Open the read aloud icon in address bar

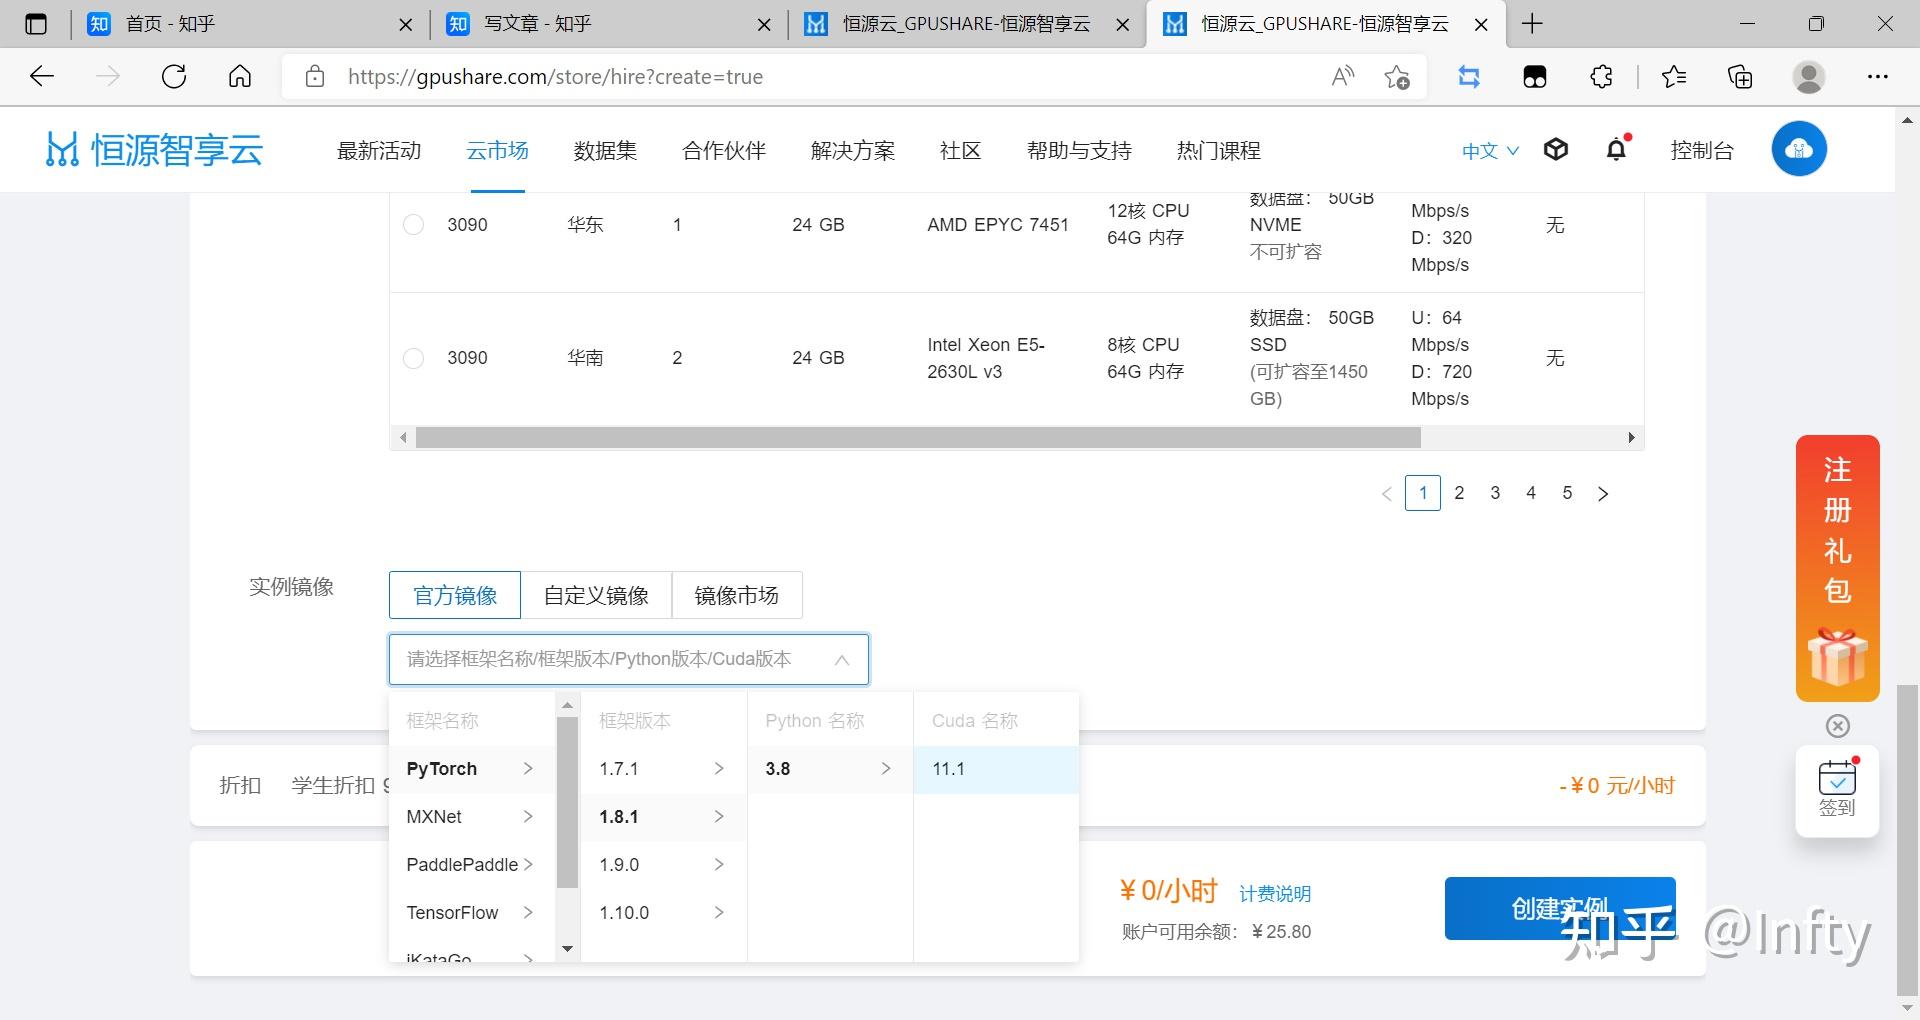[1343, 77]
